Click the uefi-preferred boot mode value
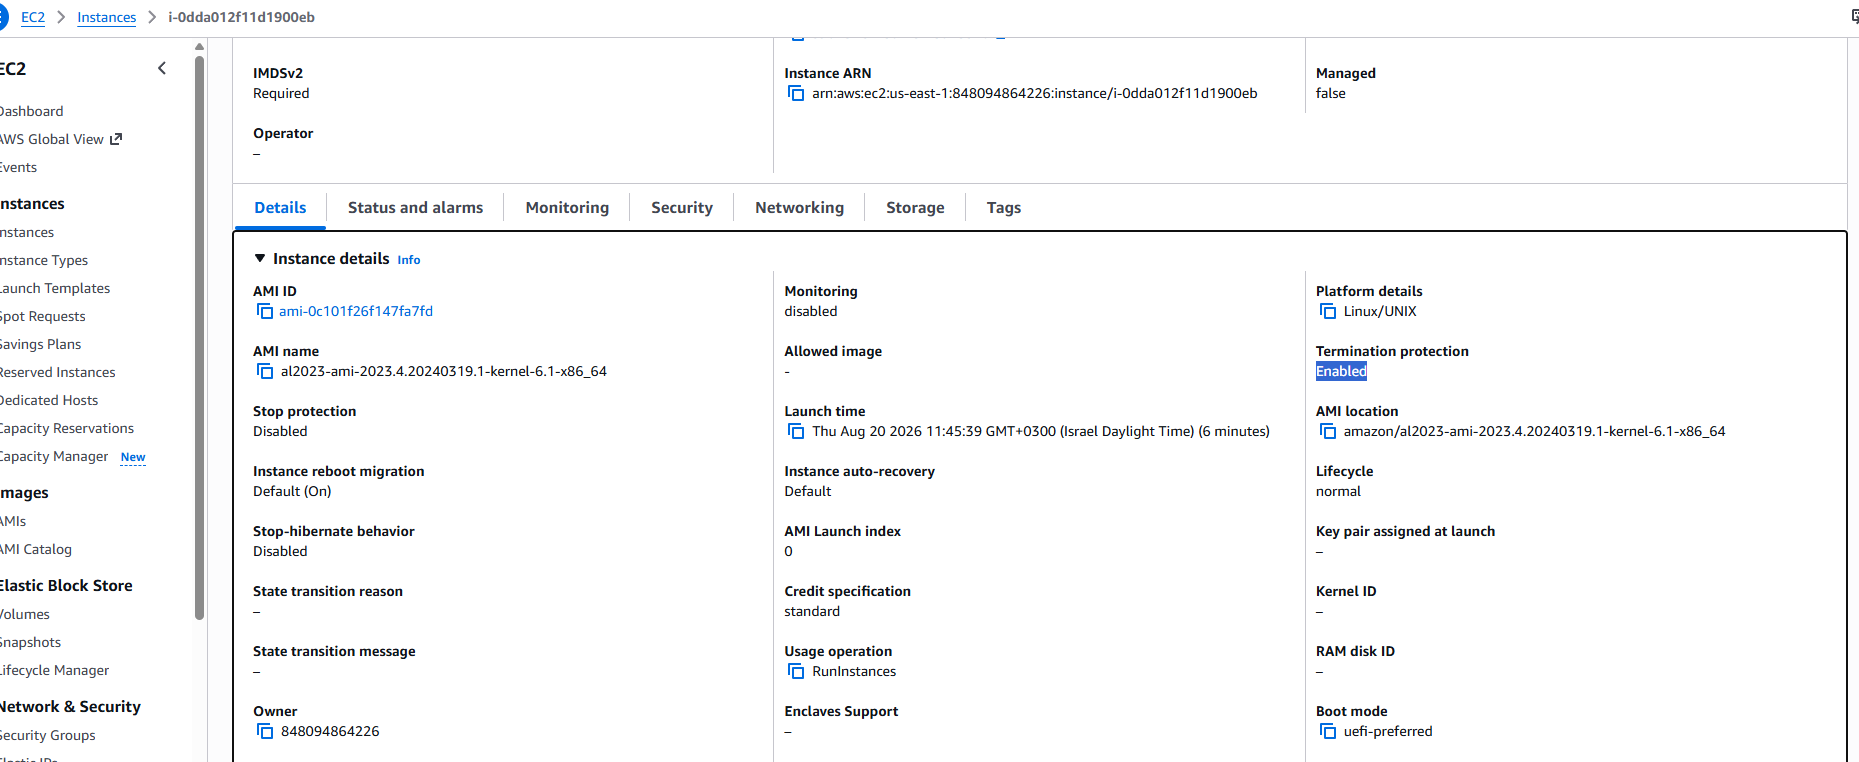 pyautogui.click(x=1388, y=731)
